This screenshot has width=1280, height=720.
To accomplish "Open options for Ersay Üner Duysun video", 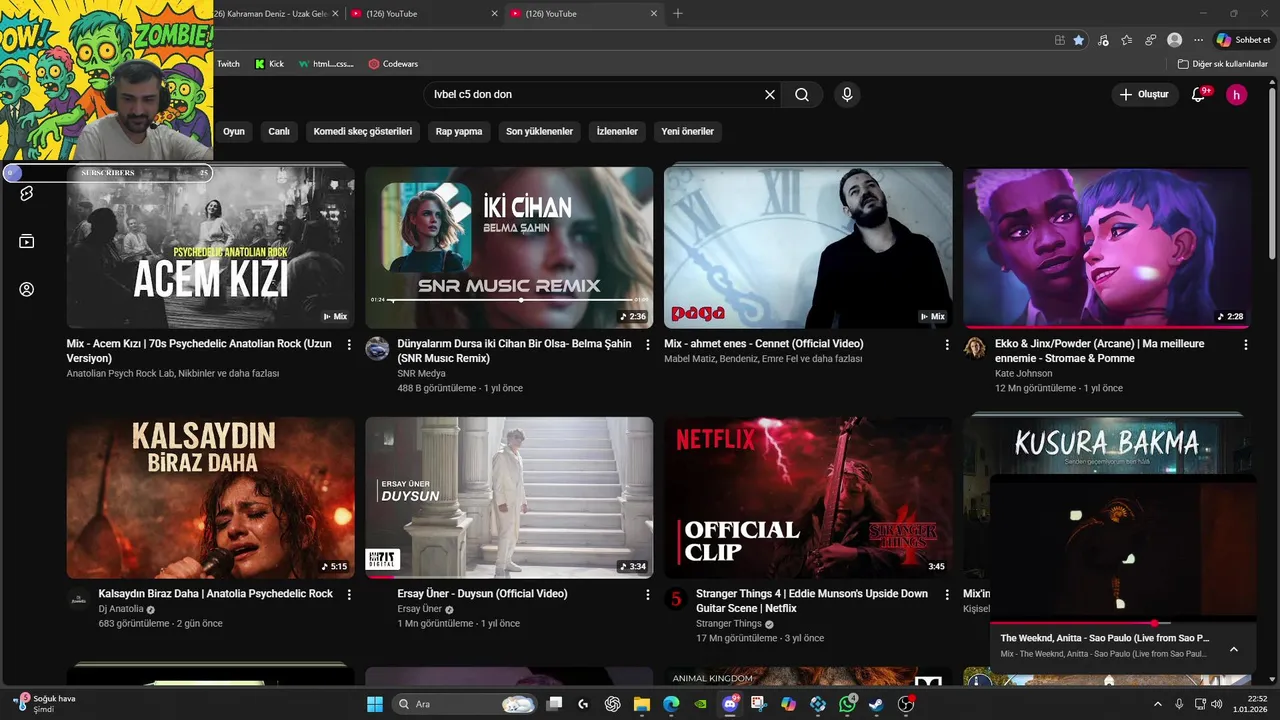I will (x=648, y=594).
